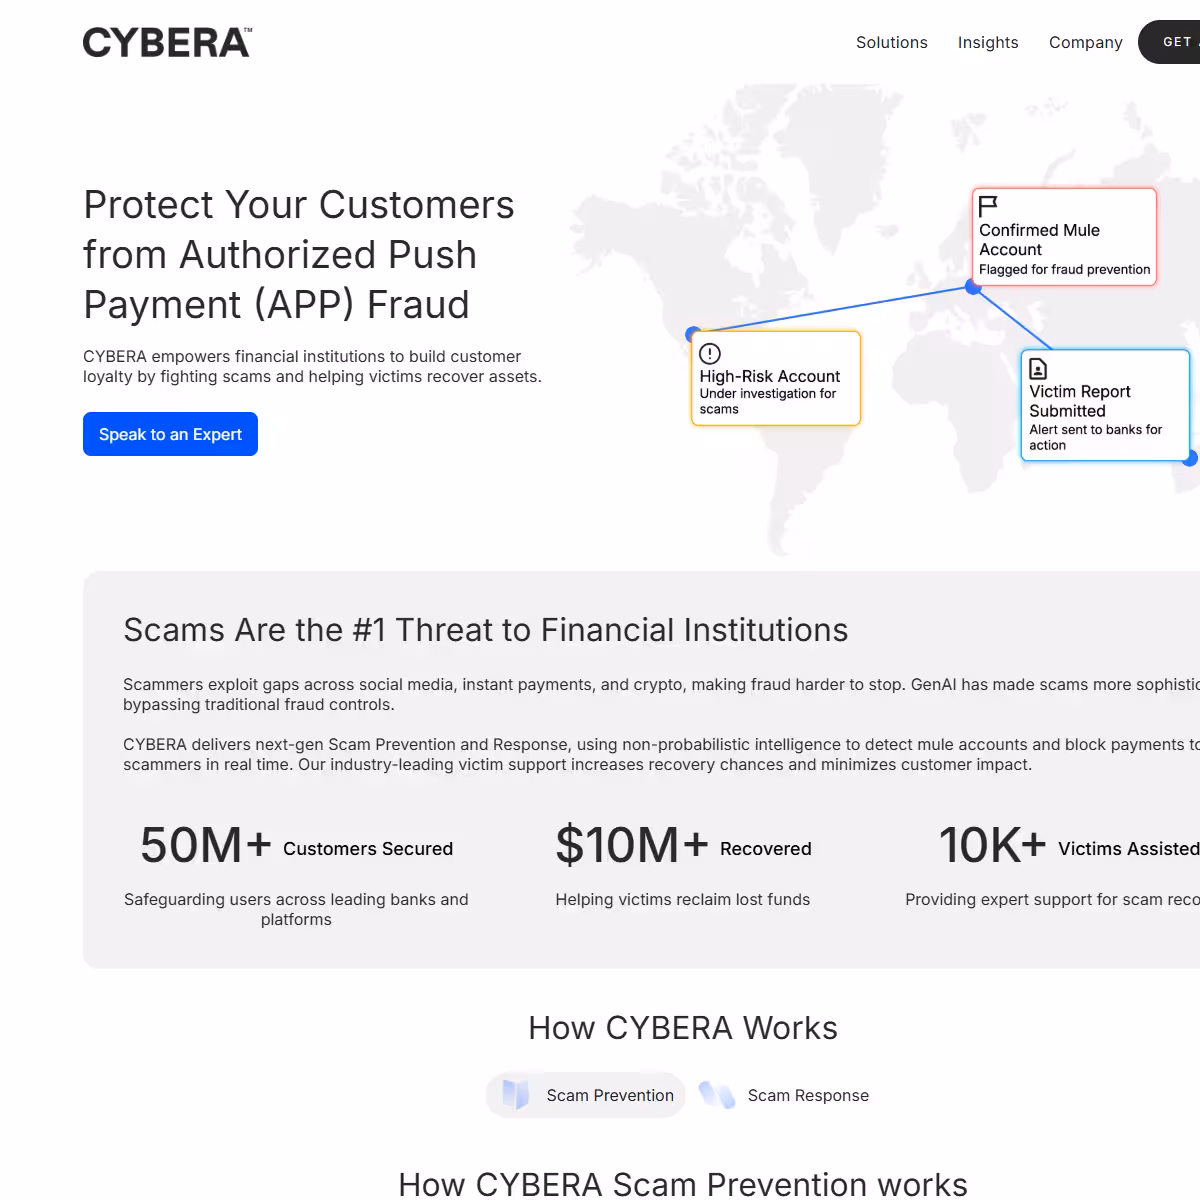Click the flag icon on Confirmed Mule Account
Screen dimensions: 1200x1200
(988, 206)
